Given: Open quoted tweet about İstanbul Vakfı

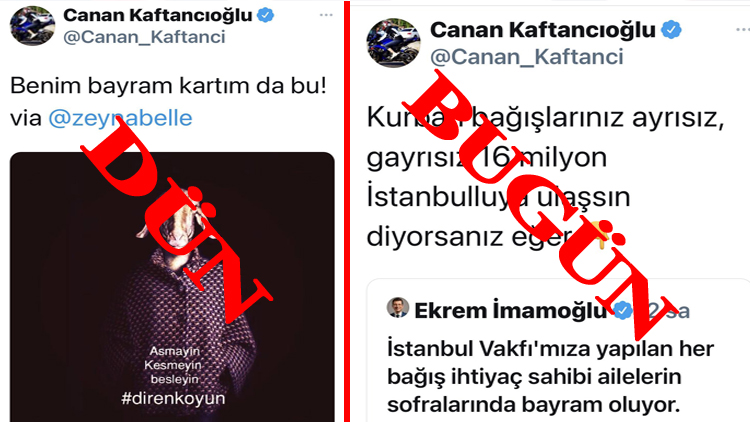Looking at the screenshot, I should tap(558, 350).
